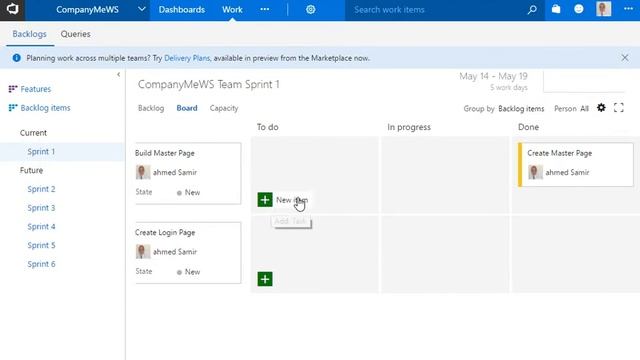The width and height of the screenshot is (640, 360).
Task: Click the Done column header
Action: [x=528, y=127]
